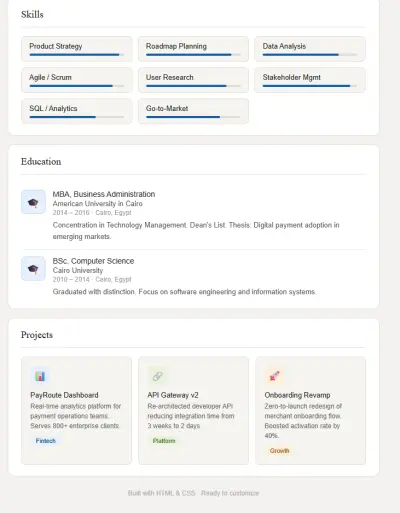Click the MBA graduation cap icon

click(x=33, y=202)
